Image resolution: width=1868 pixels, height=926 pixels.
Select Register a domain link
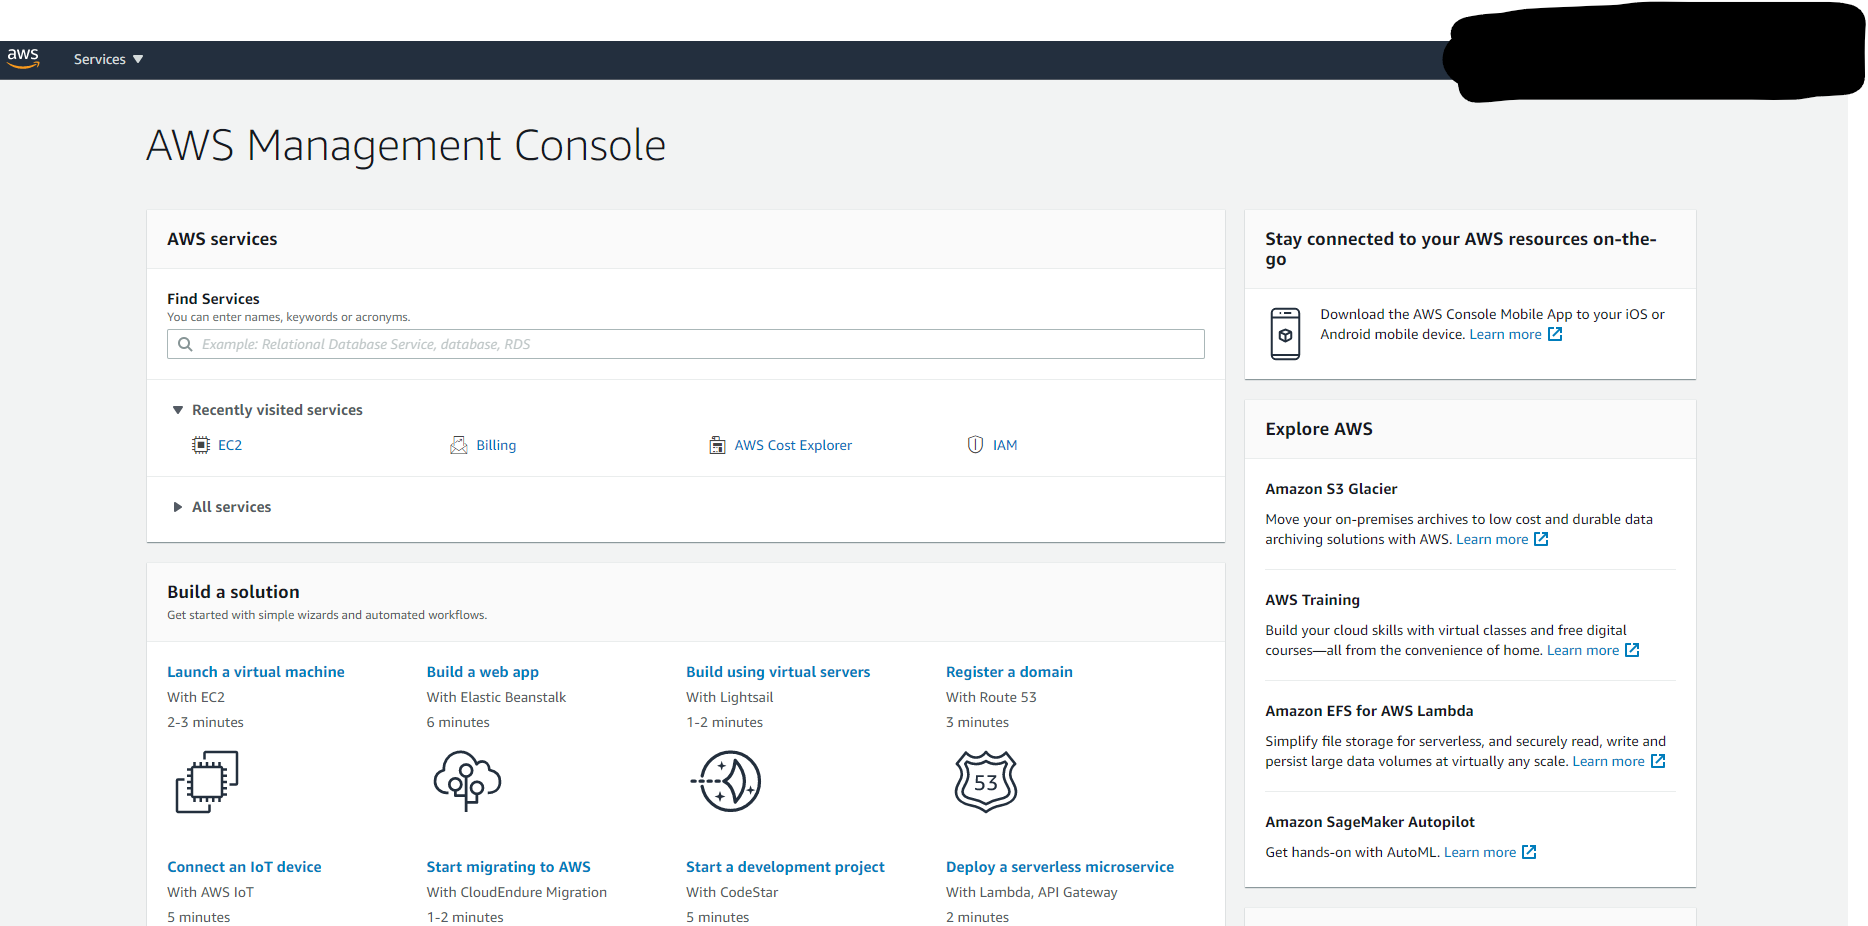1009,672
